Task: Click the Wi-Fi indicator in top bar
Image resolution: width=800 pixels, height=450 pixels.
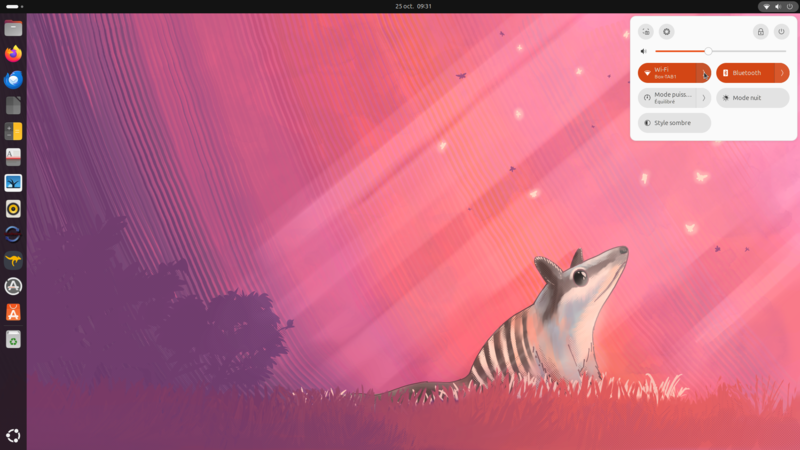Action: point(766,7)
